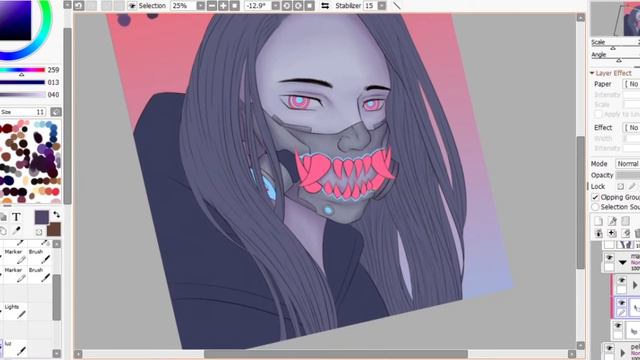The image size is (640, 360).
Task: Reset canvas rotation square button
Action: [x=309, y=6]
